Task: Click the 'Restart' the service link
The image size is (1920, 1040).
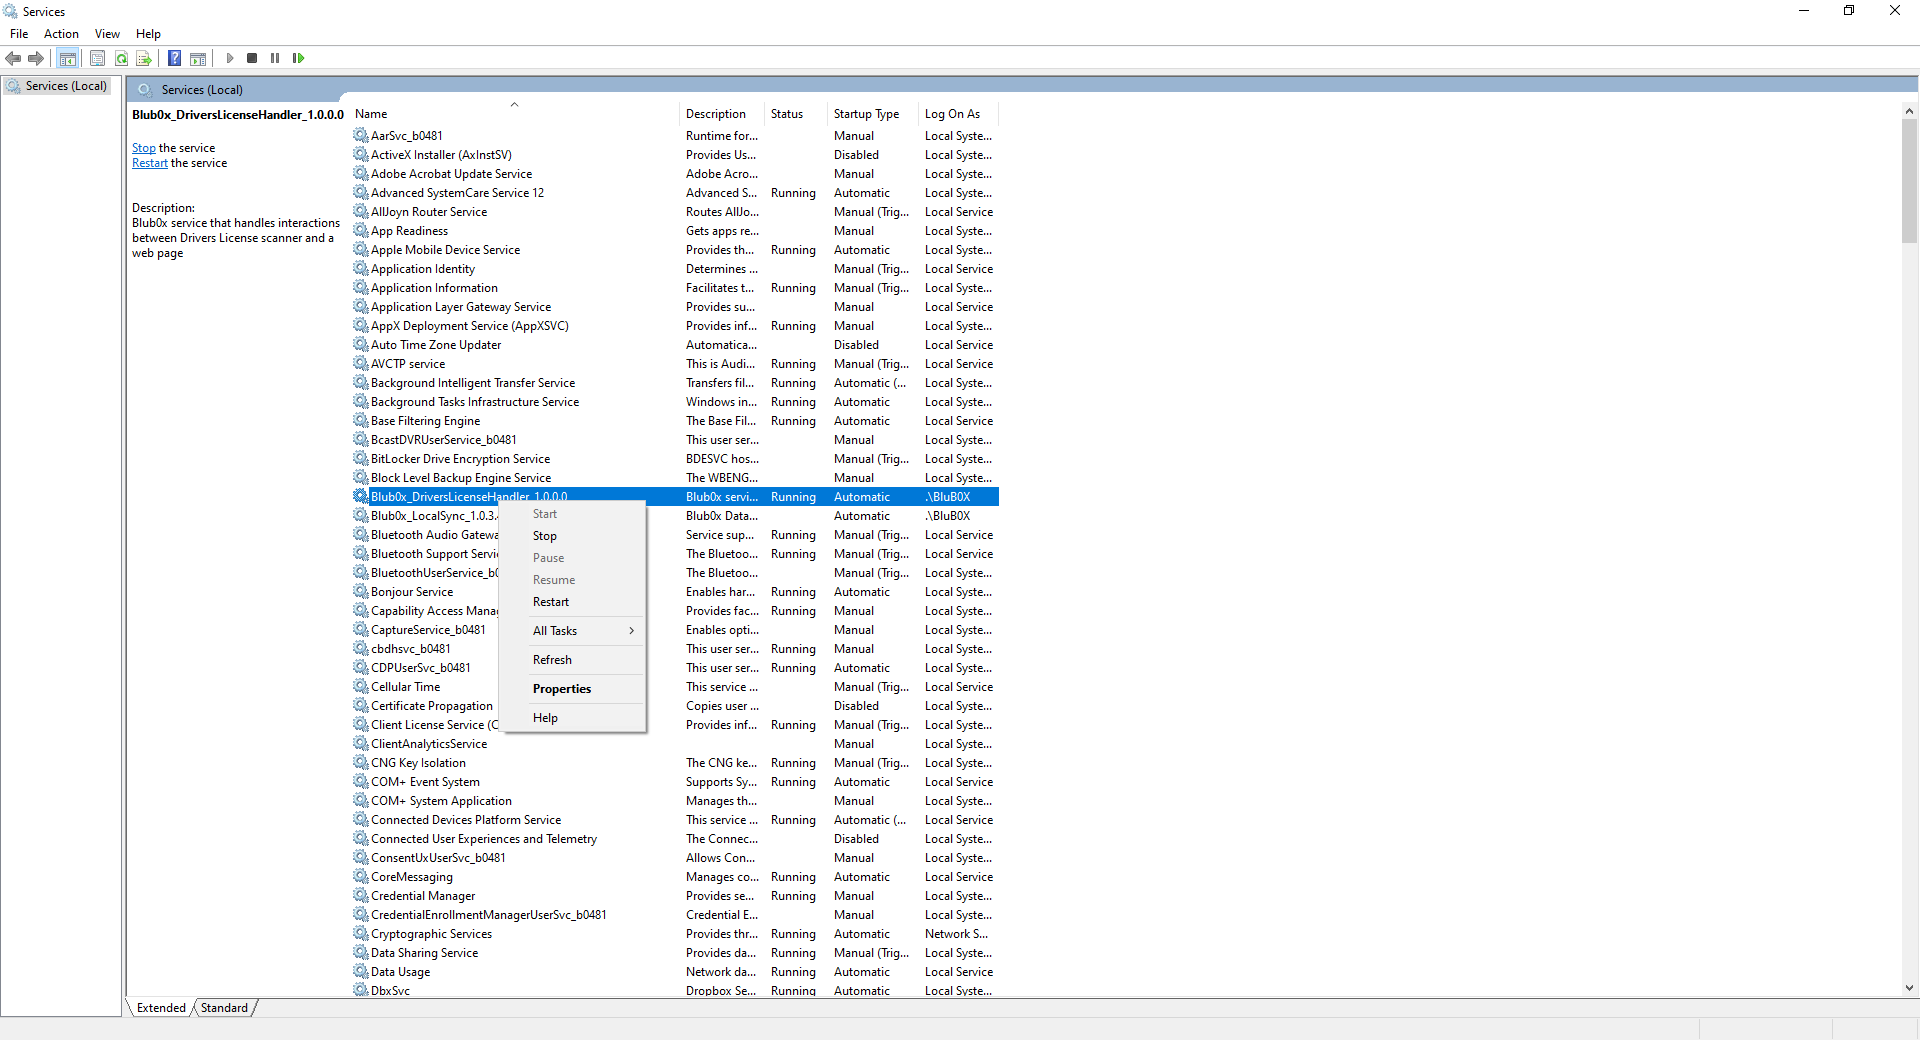Action: (149, 163)
